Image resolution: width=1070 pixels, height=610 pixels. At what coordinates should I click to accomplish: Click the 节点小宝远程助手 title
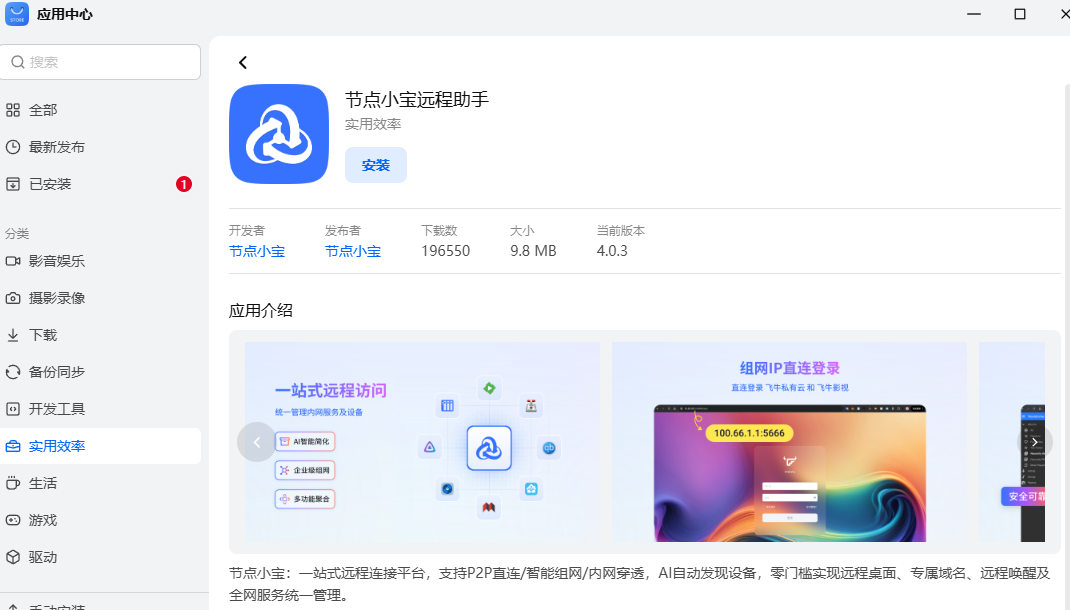[x=417, y=100]
